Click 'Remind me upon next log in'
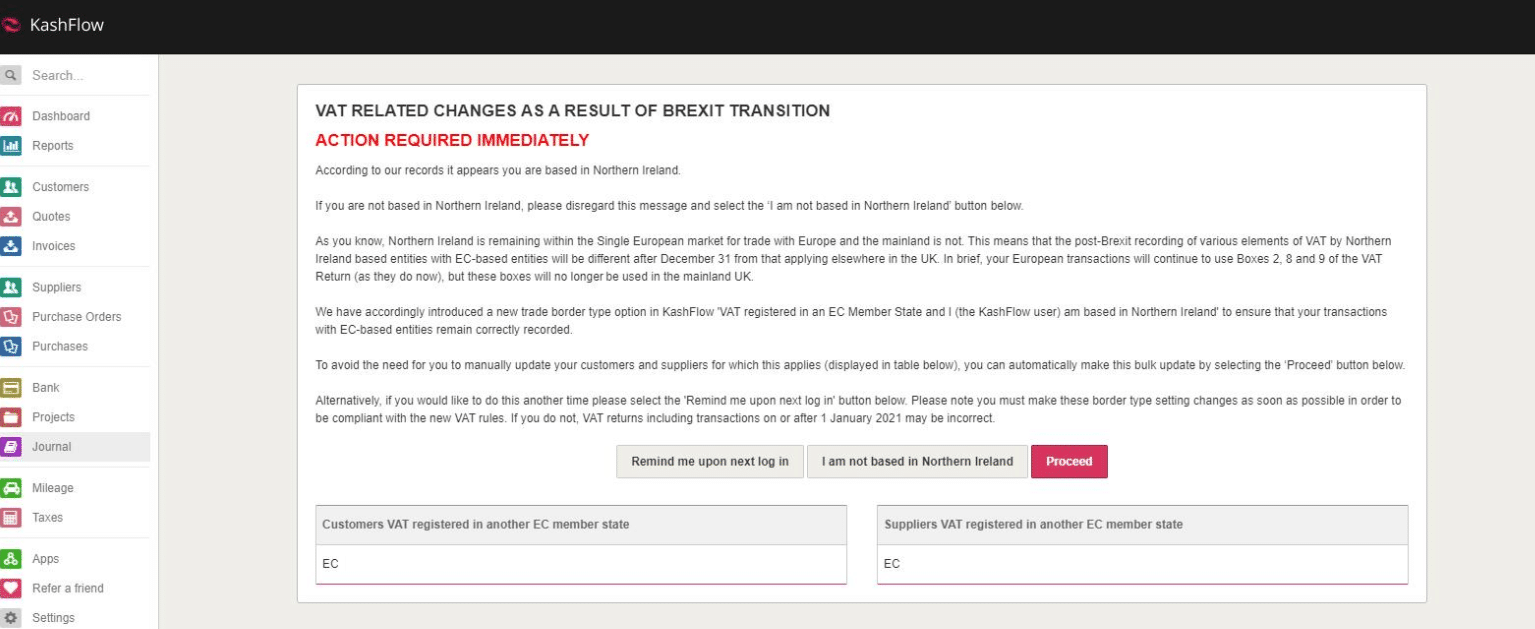Viewport: 1535px width, 629px height. point(709,462)
